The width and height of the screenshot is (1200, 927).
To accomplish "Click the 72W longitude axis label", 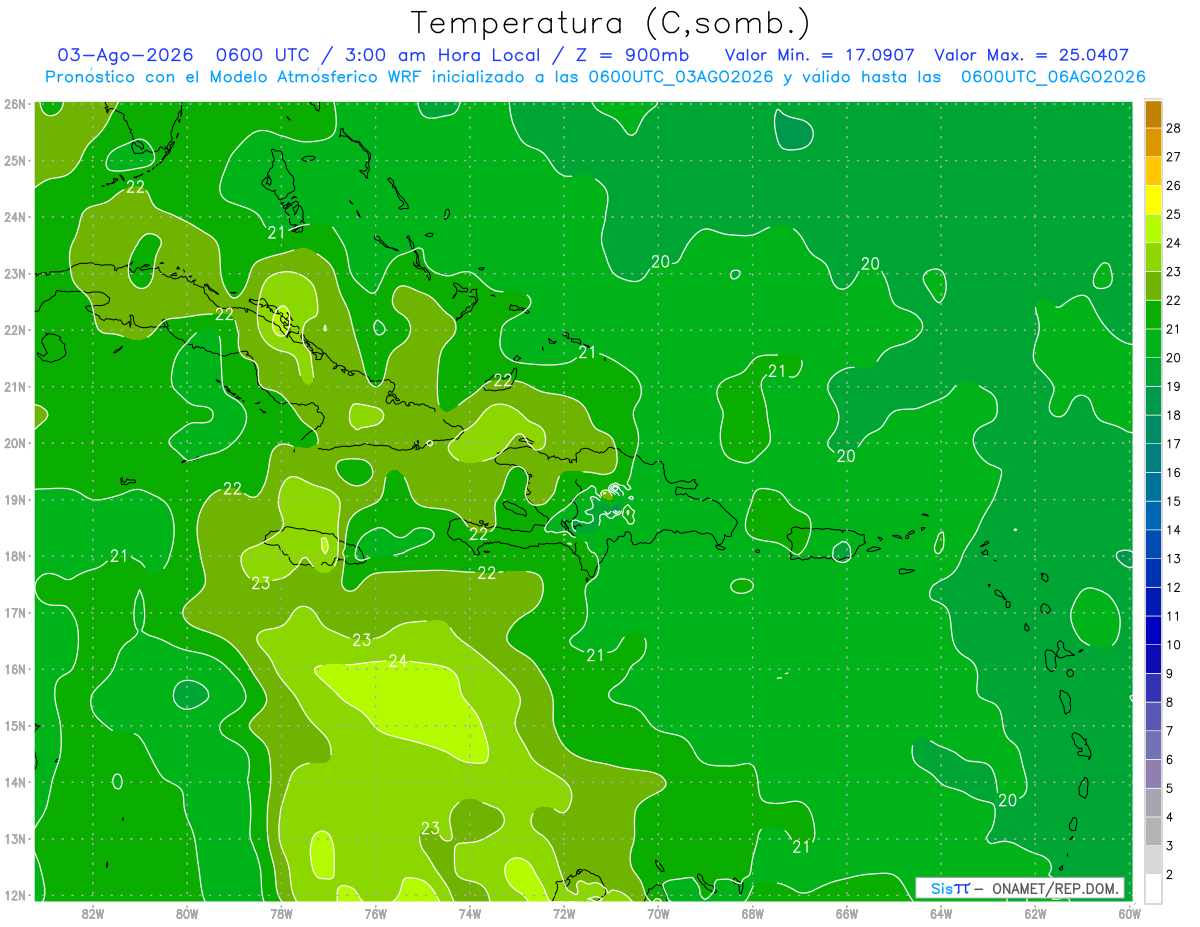I will coord(564,914).
